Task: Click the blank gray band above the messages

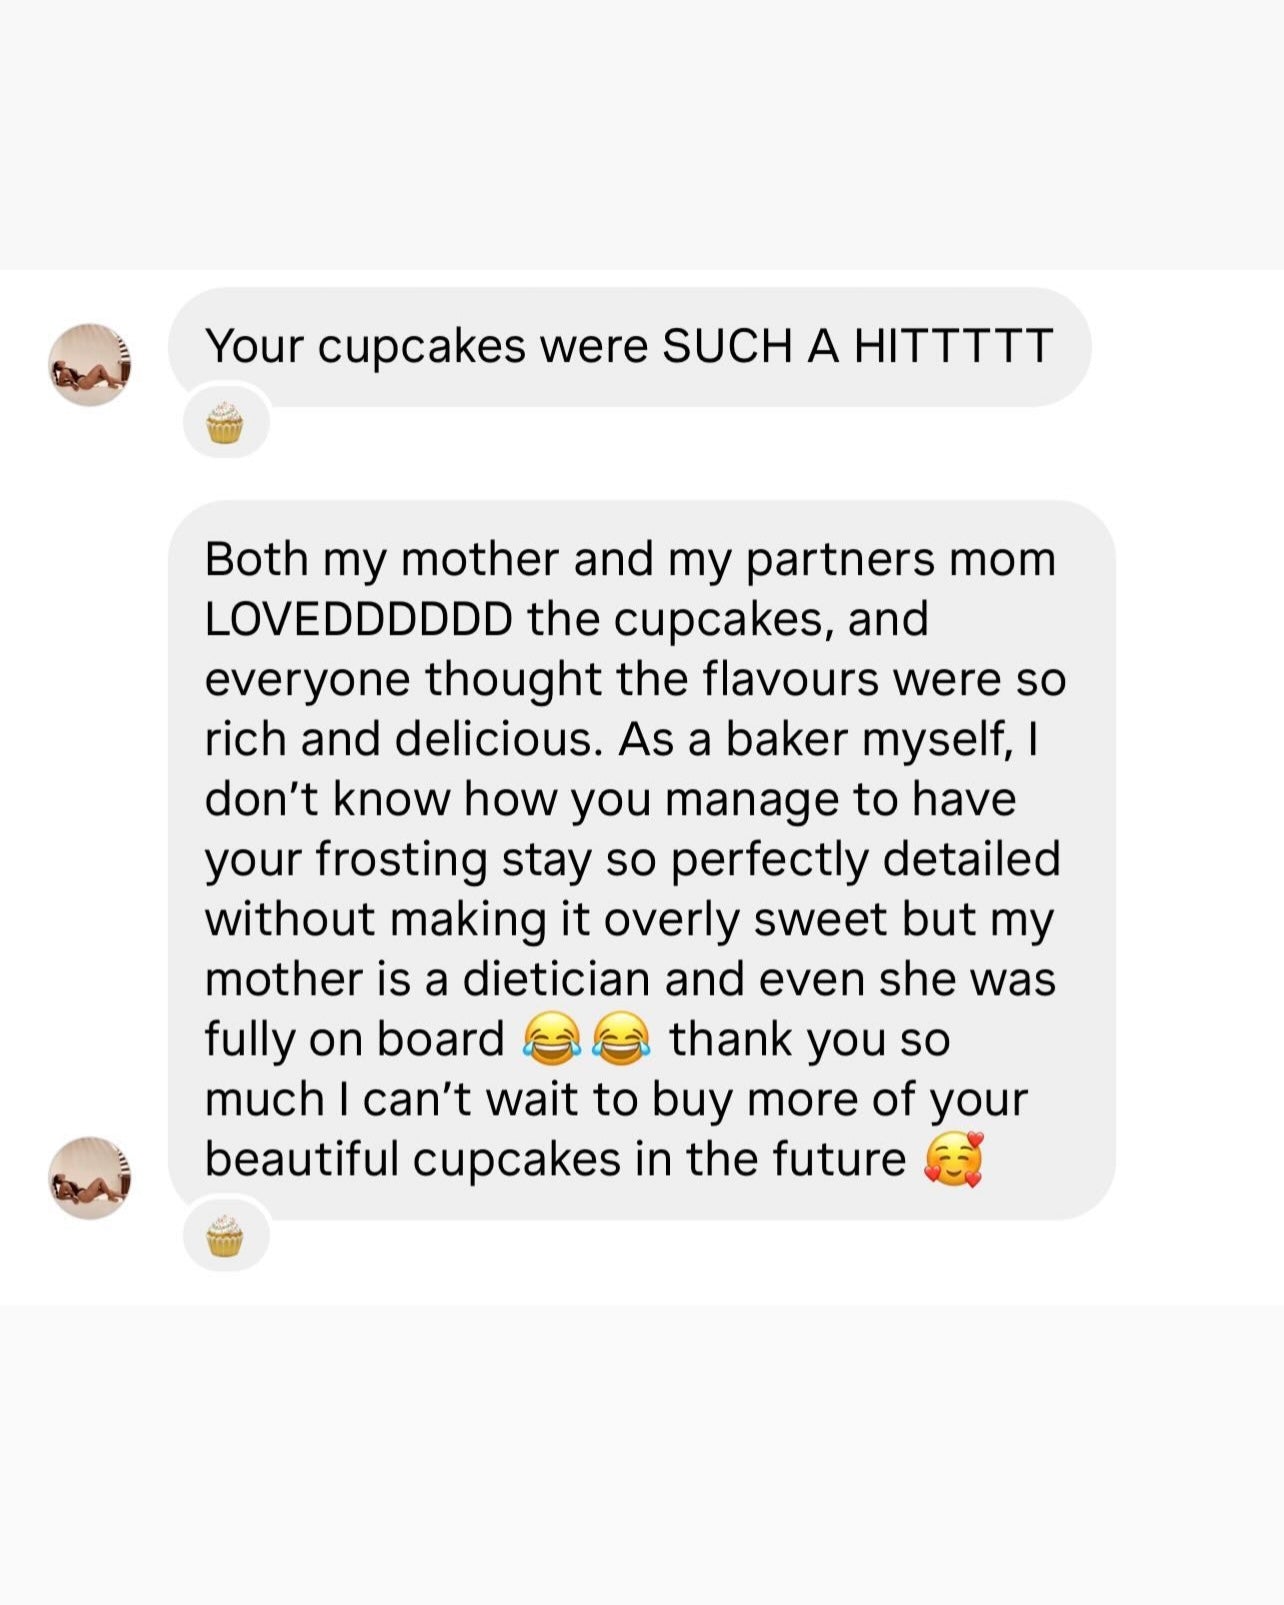Action: 642,135
